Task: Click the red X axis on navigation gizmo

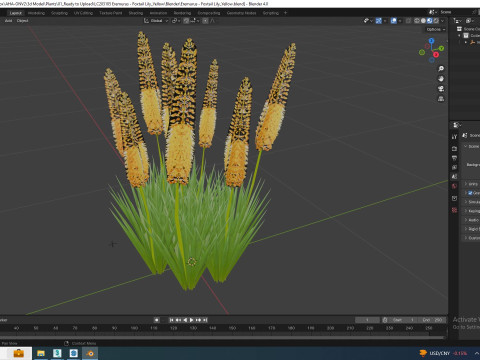Action: [436, 55]
